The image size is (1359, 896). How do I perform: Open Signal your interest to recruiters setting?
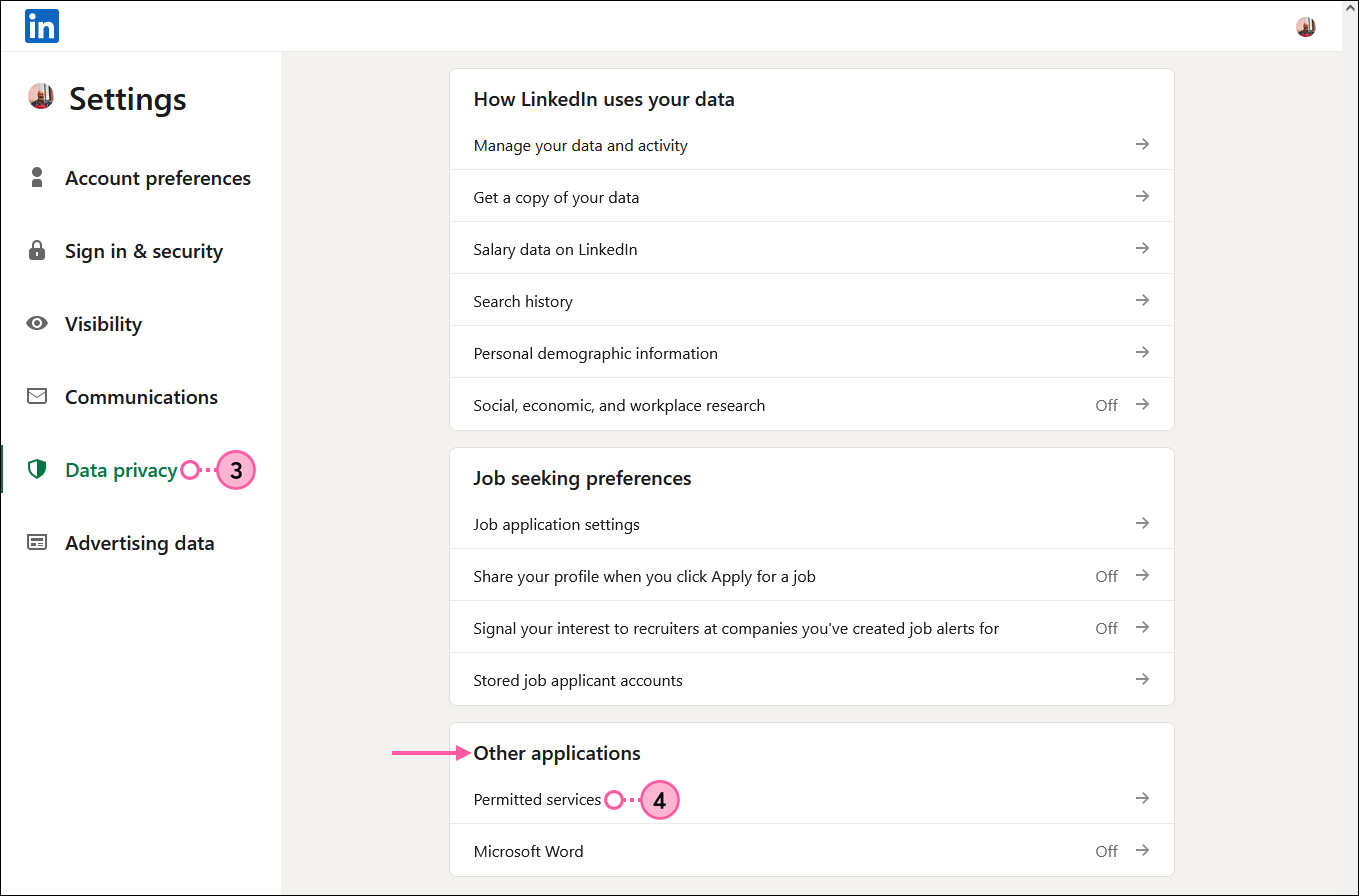tap(812, 628)
